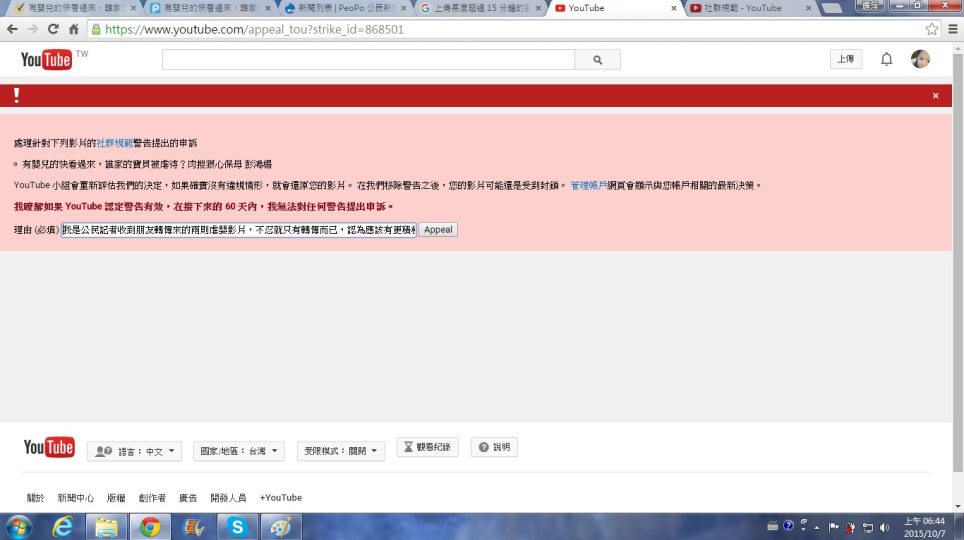
Task: Switch to the 社群規範 - YouTube tab
Action: click(747, 8)
